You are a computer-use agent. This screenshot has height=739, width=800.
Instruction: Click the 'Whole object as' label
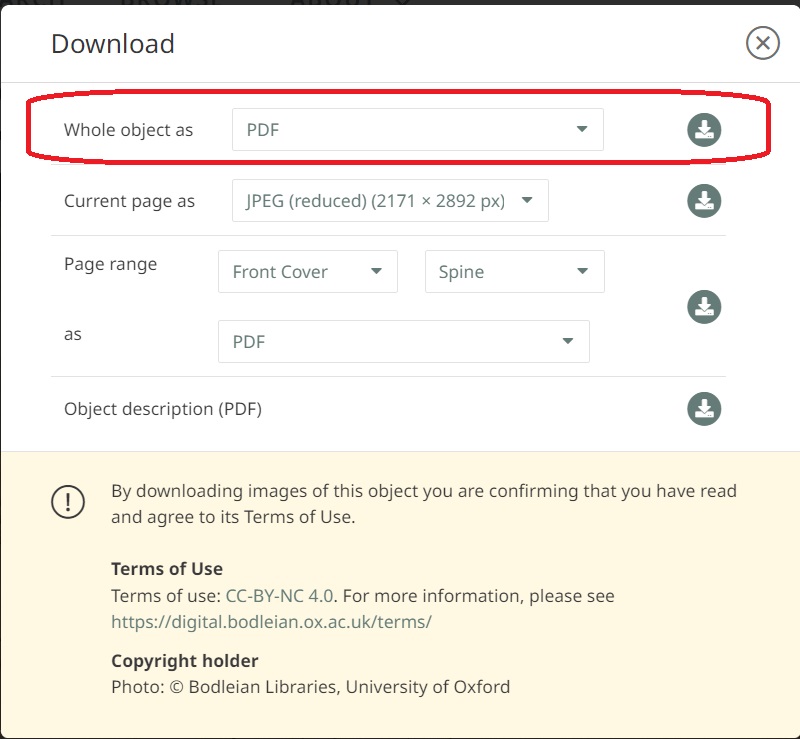click(129, 130)
